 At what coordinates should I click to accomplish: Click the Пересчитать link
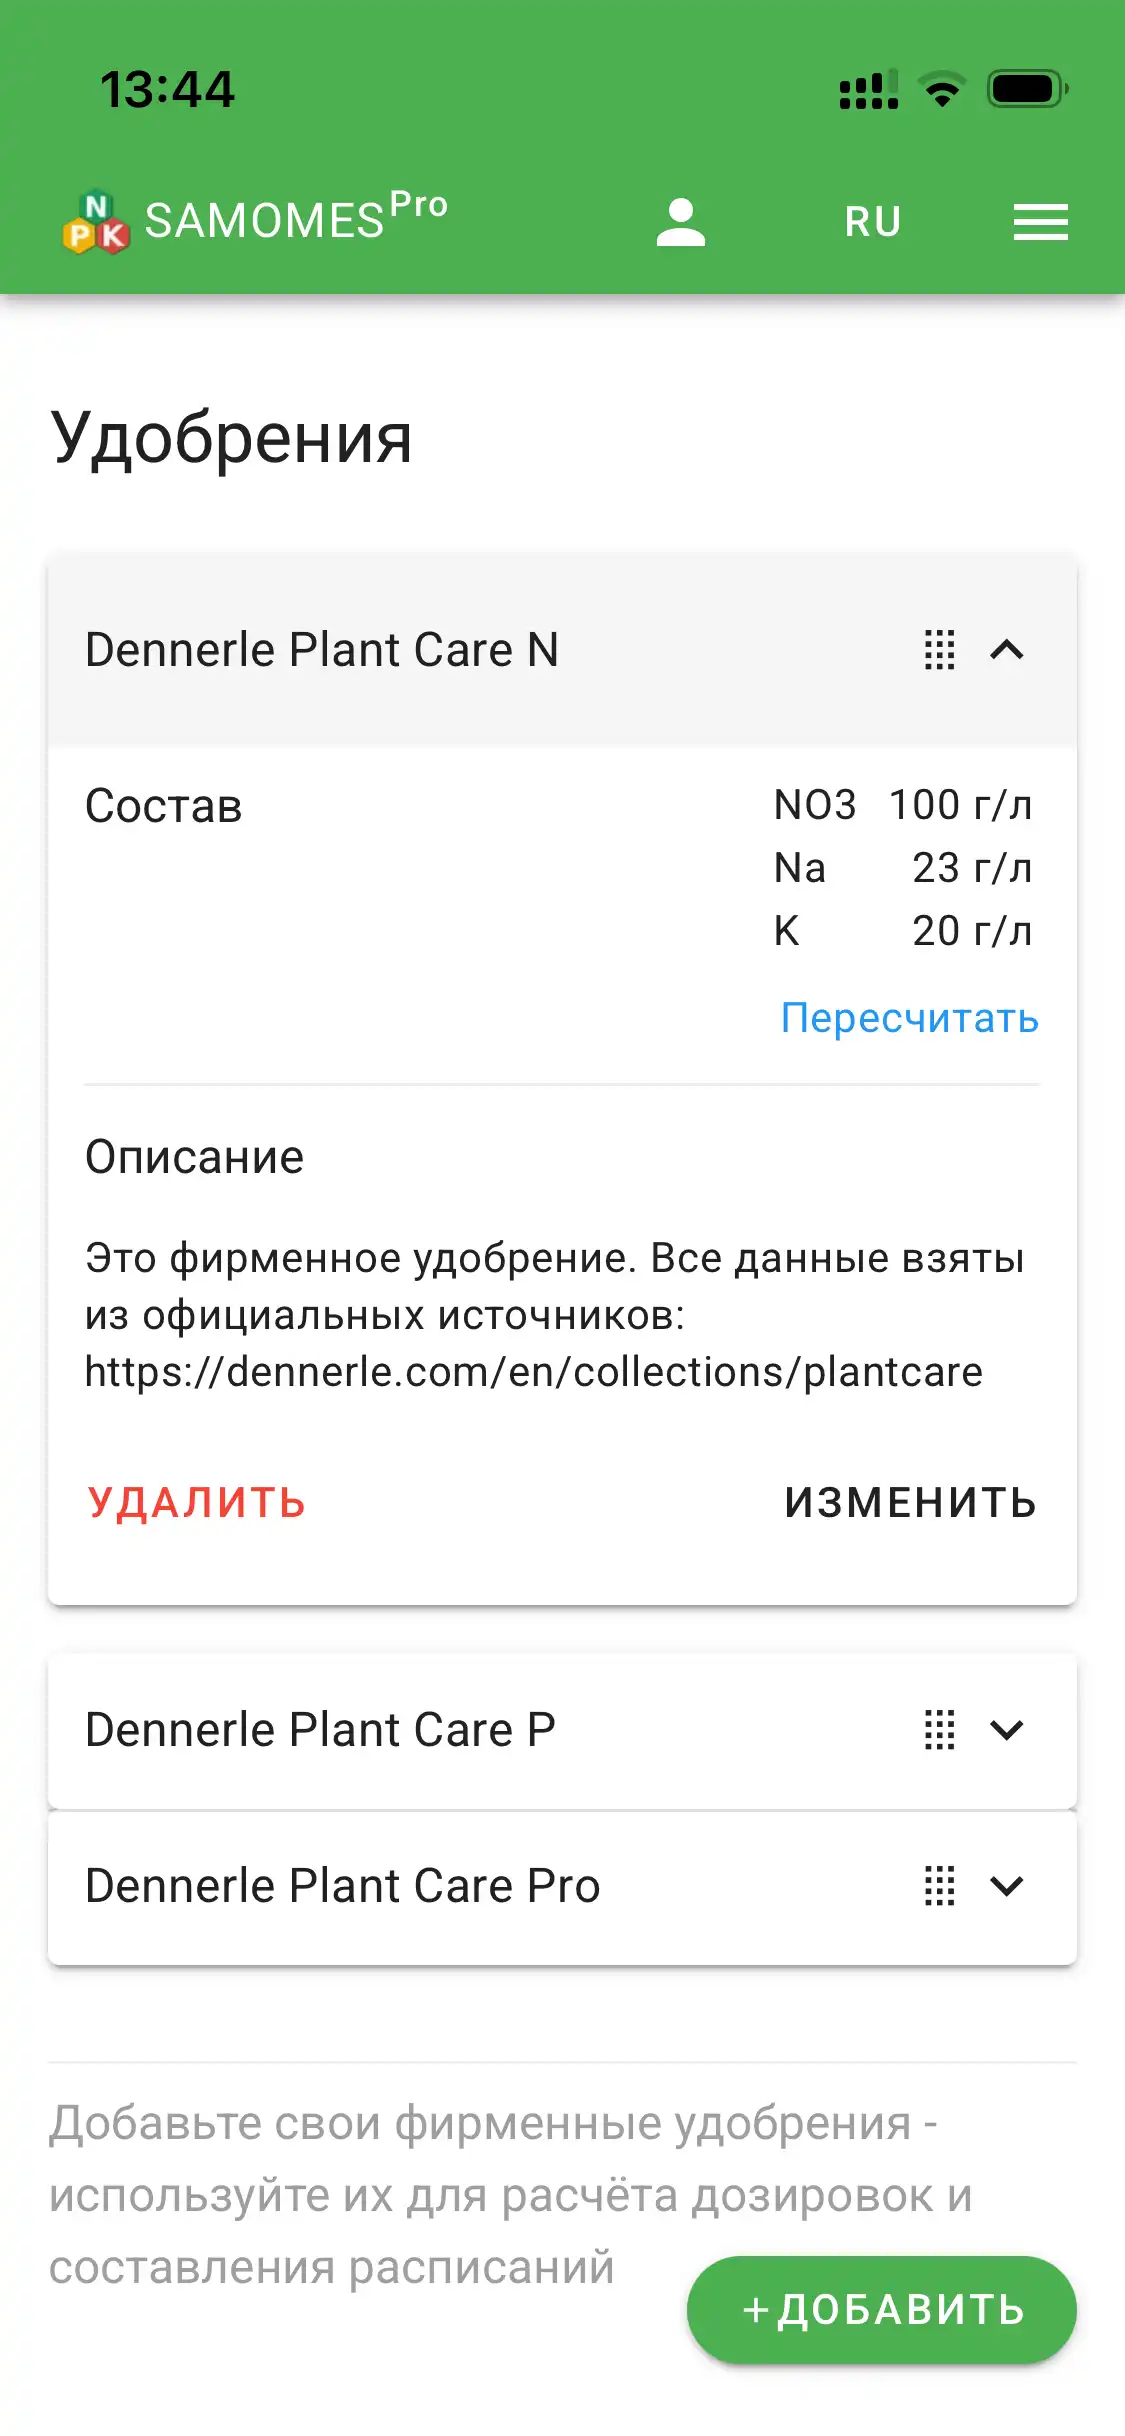click(909, 1018)
